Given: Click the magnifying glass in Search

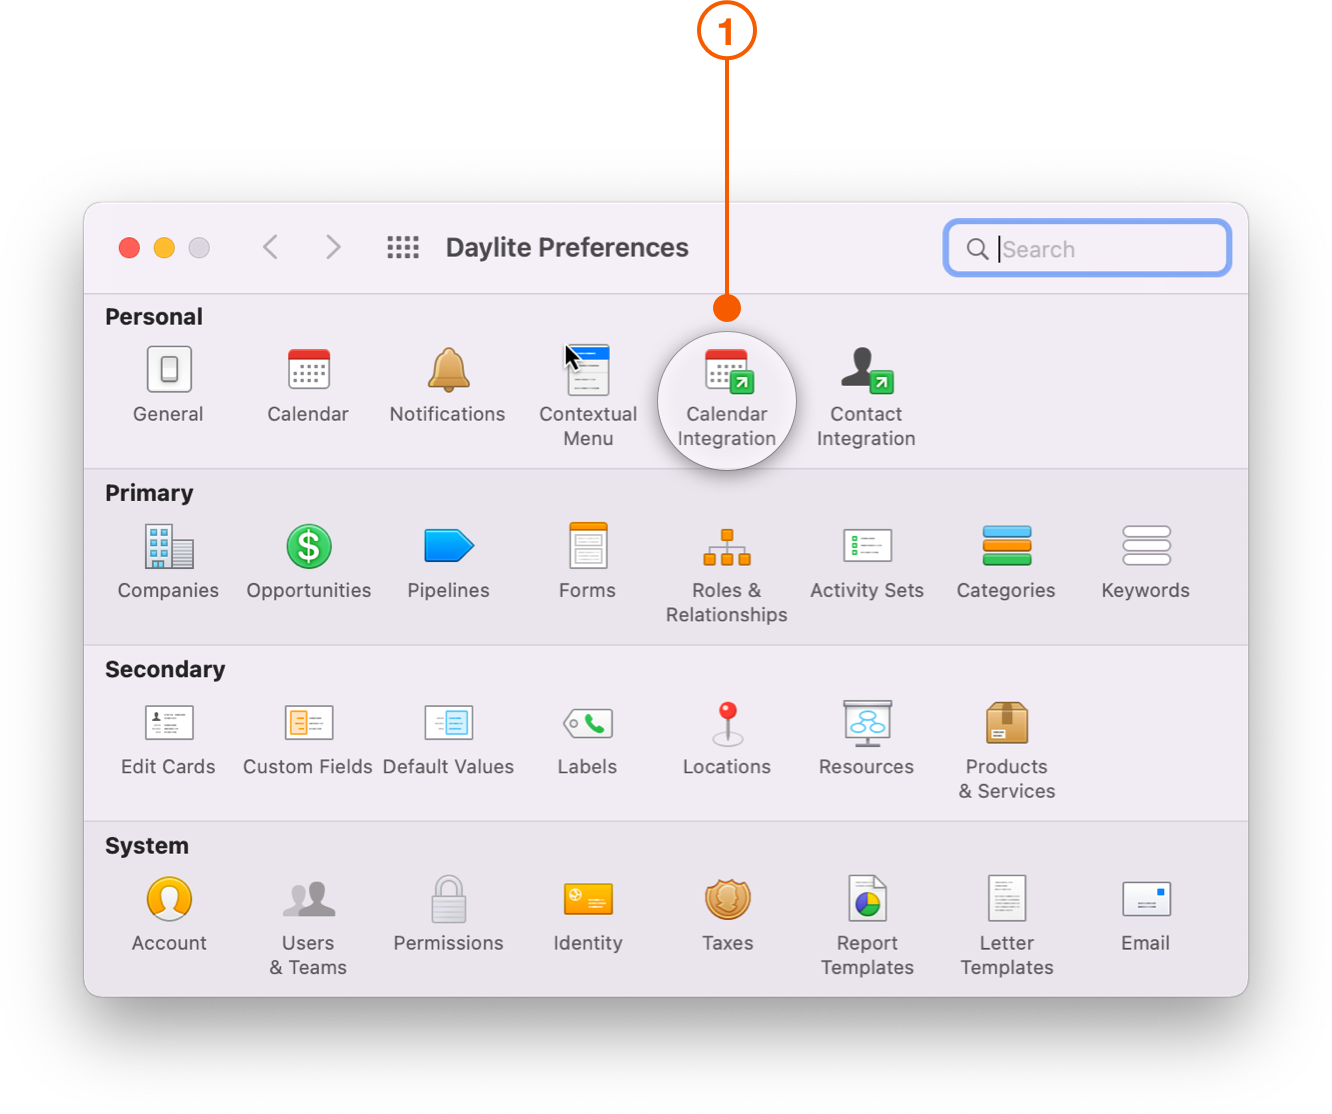Looking at the screenshot, I should (977, 249).
